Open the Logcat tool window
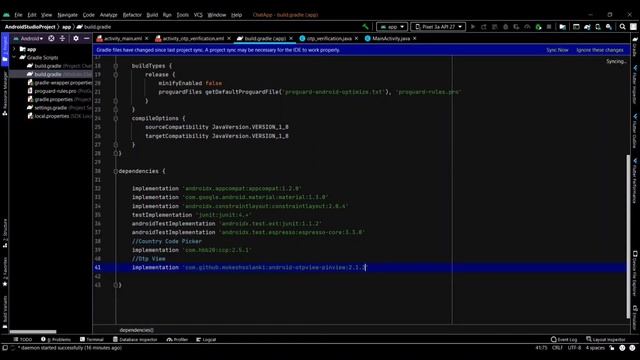This screenshot has height=360, width=640. (206, 339)
